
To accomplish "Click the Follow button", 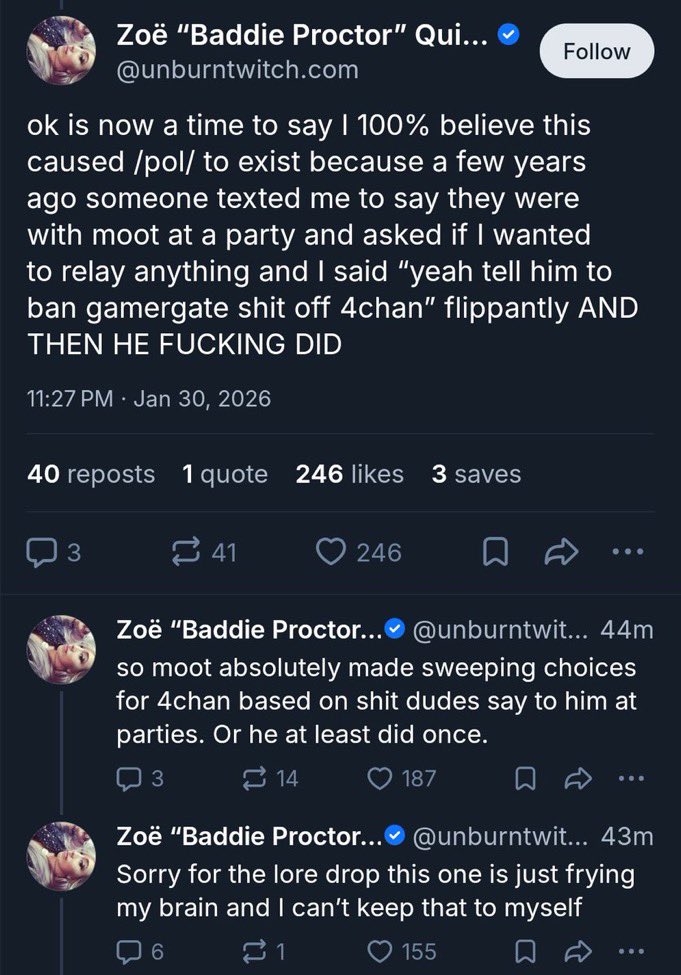I will 597,52.
